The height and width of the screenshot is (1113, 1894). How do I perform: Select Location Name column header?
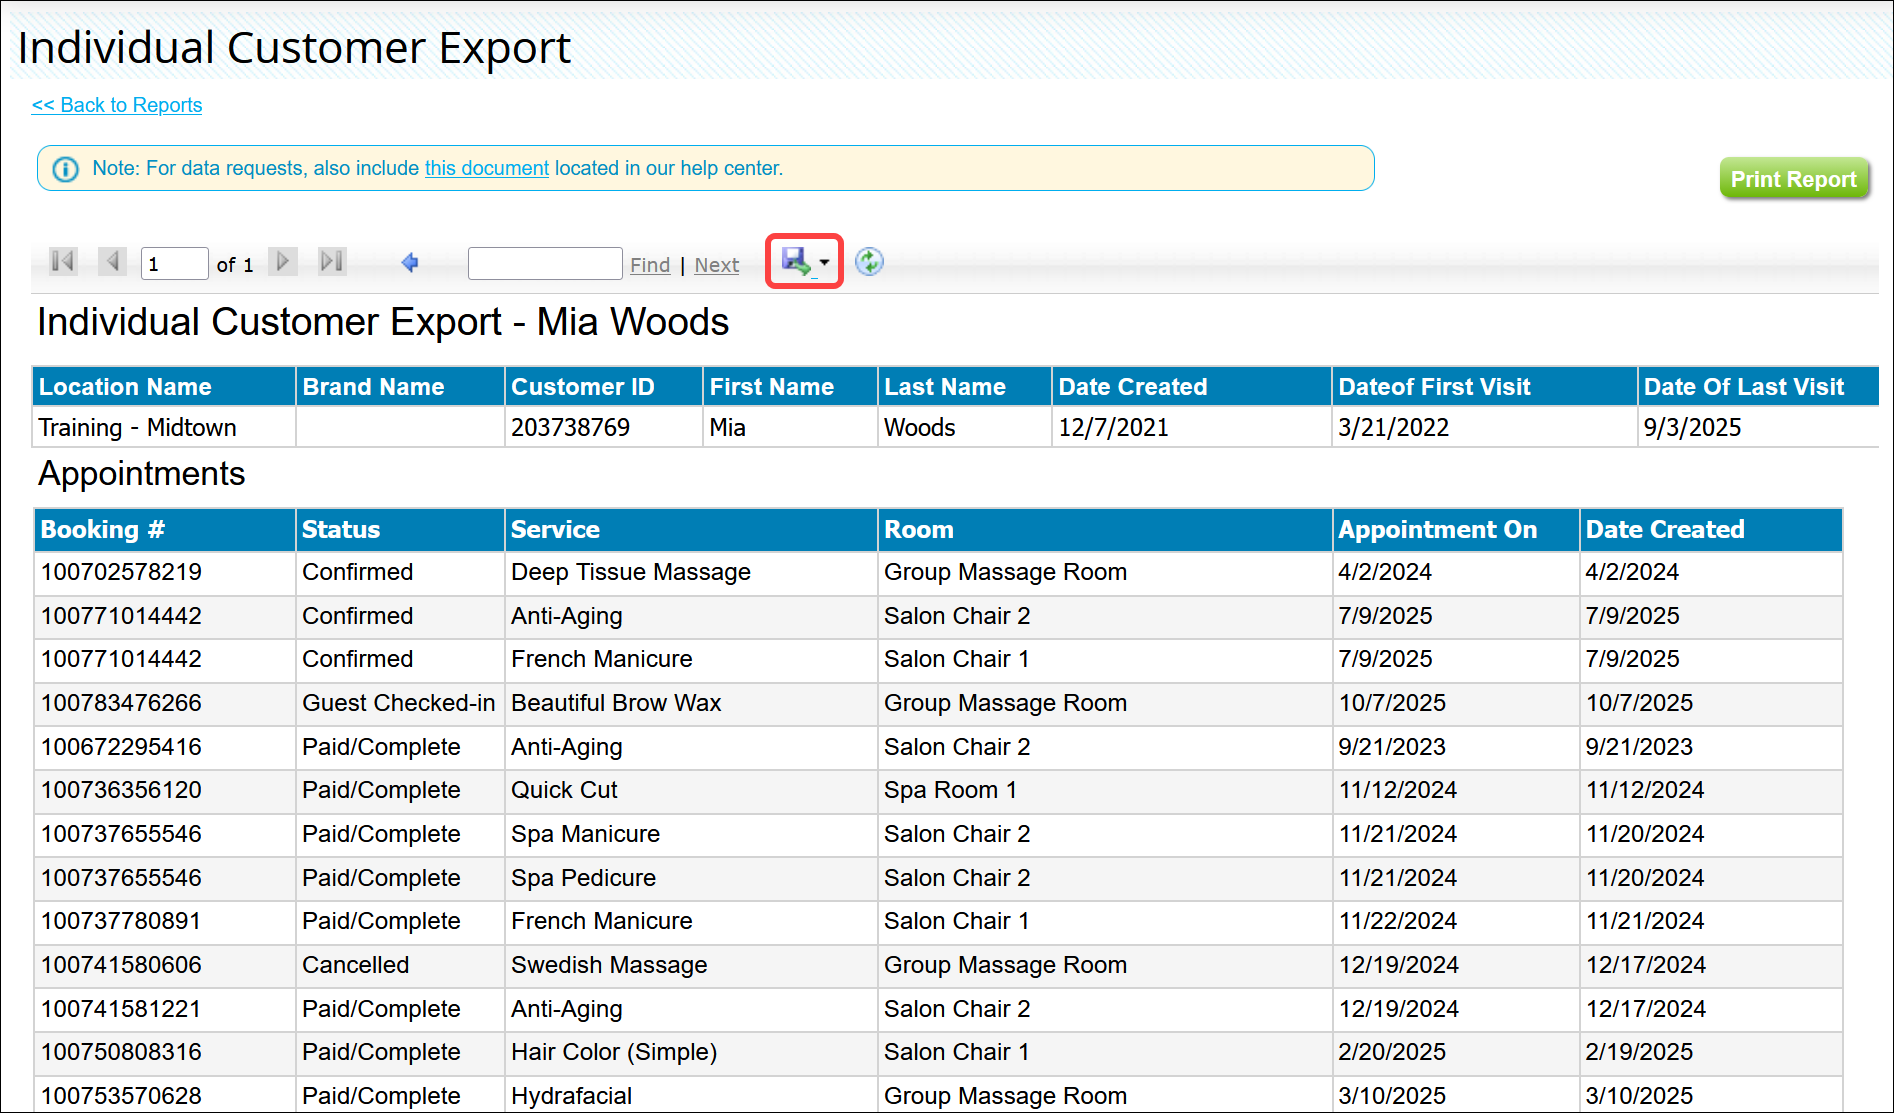pyautogui.click(x=164, y=387)
